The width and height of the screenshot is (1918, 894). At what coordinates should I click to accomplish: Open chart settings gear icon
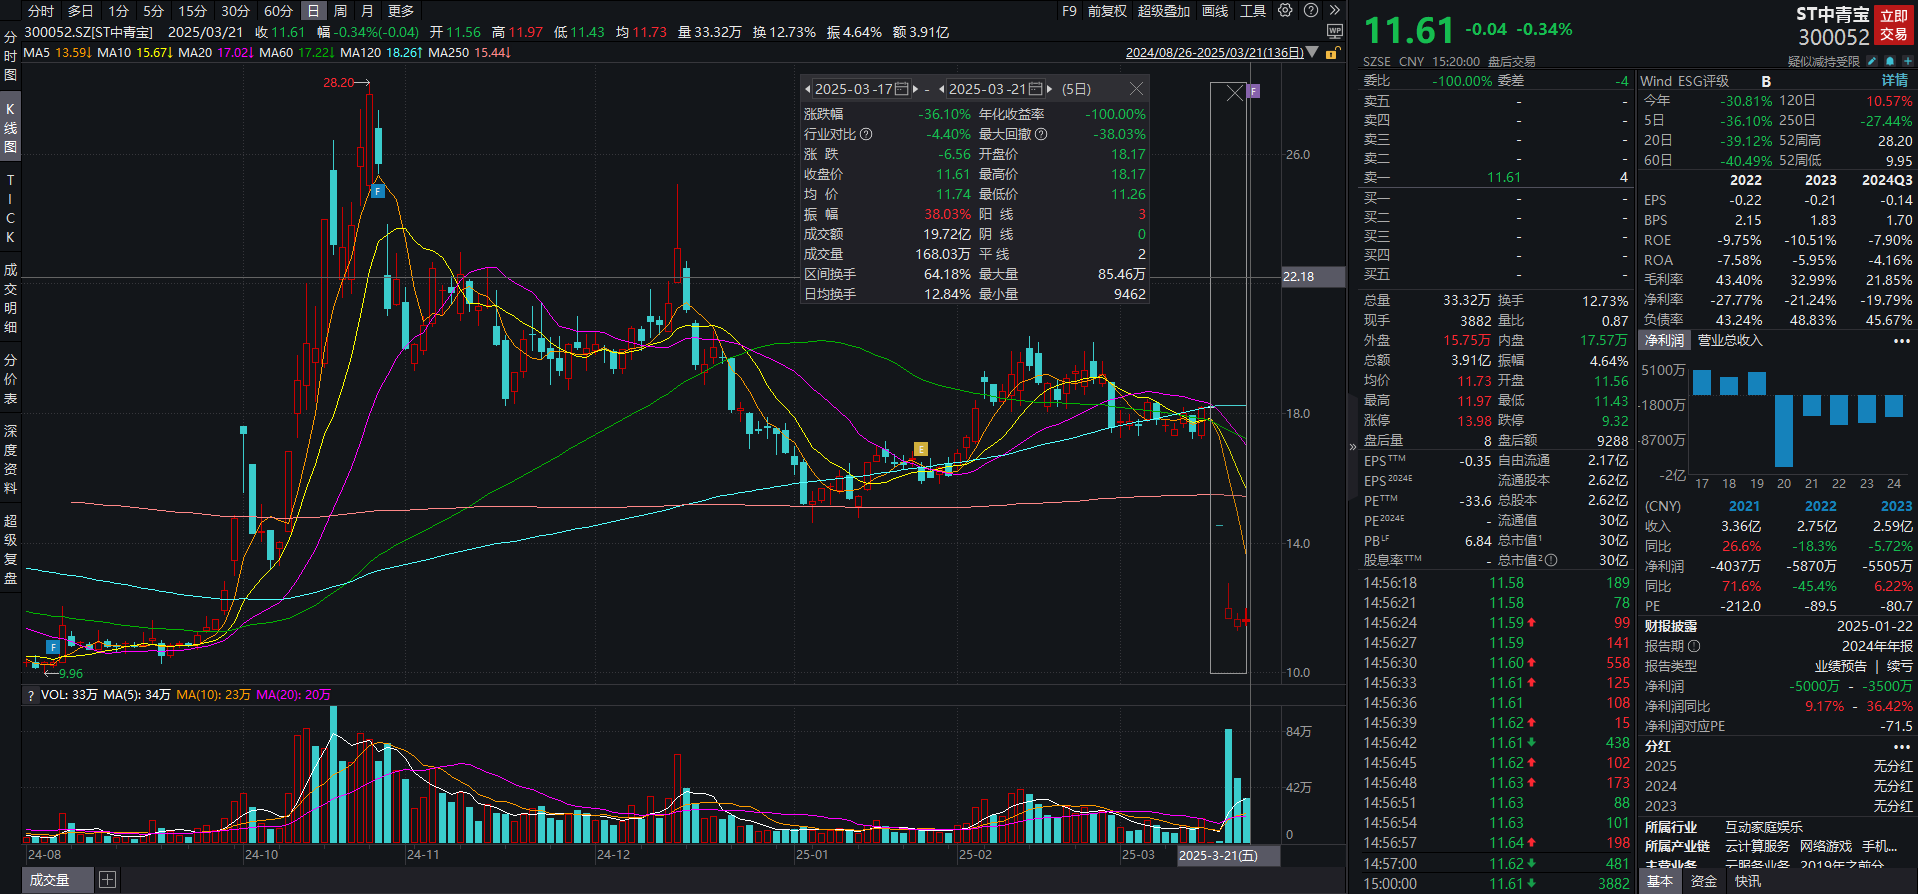[1285, 11]
